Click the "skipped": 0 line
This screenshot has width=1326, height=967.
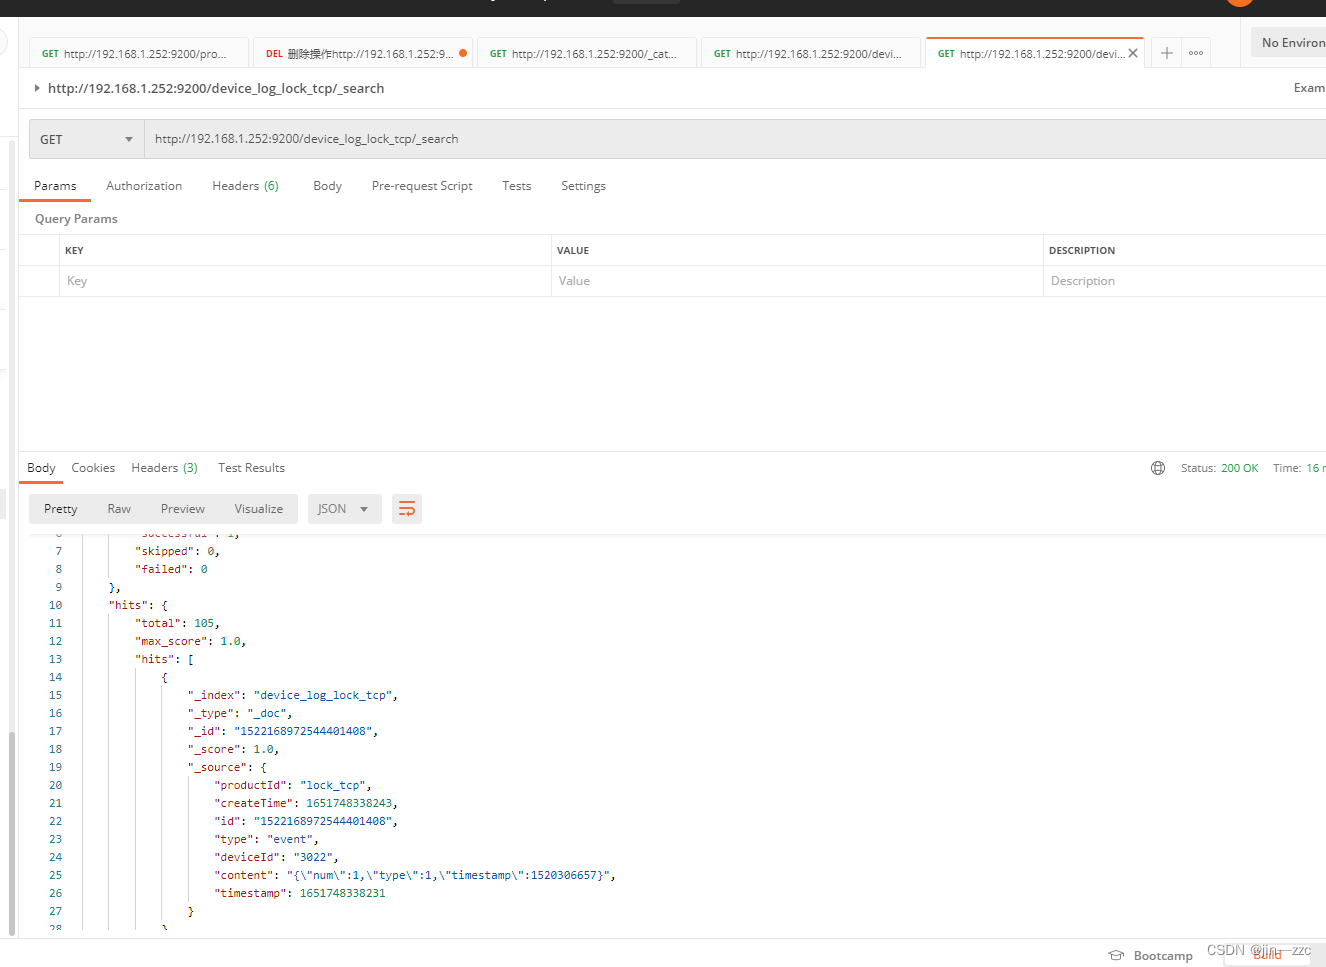pos(177,551)
